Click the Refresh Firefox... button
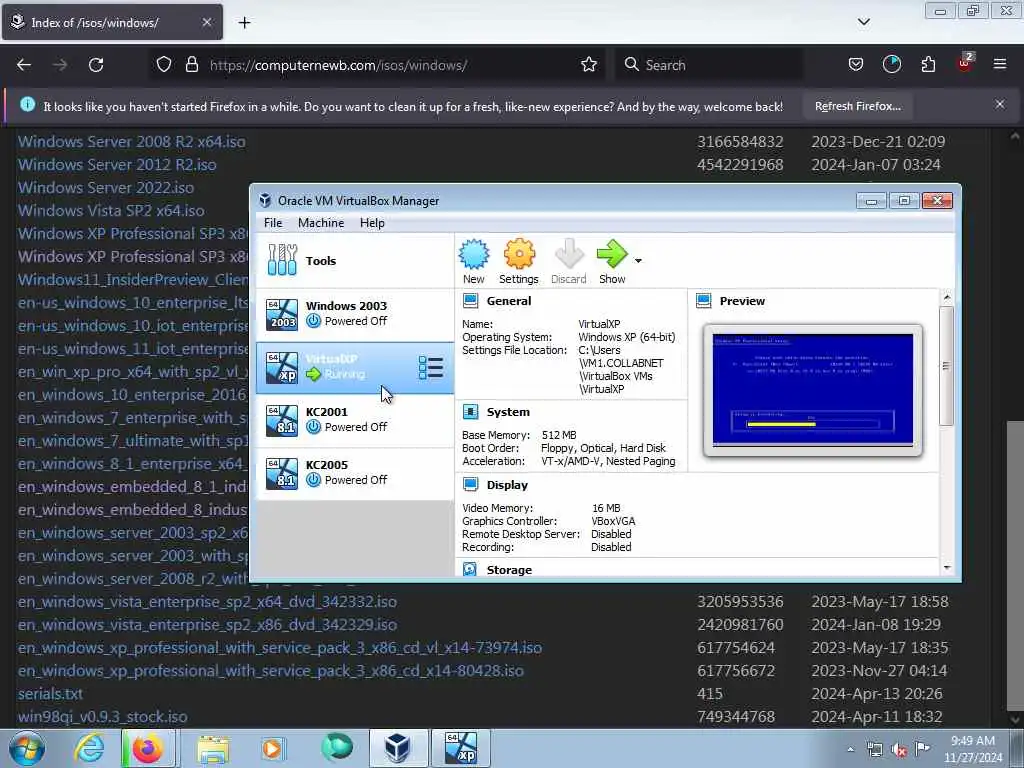The image size is (1024, 768). coord(857,106)
